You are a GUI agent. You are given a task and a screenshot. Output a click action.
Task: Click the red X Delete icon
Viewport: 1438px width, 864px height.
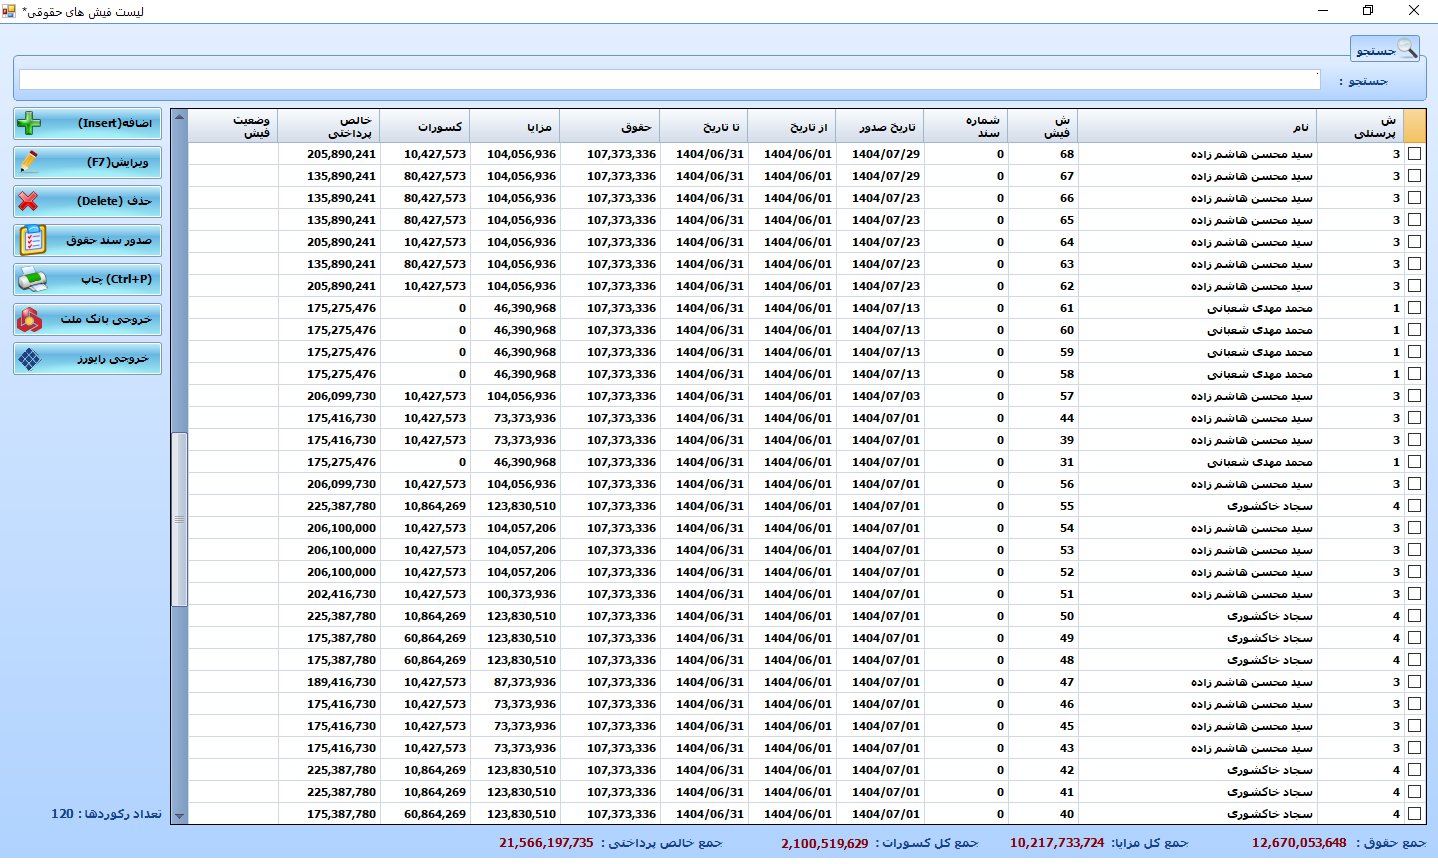(29, 201)
